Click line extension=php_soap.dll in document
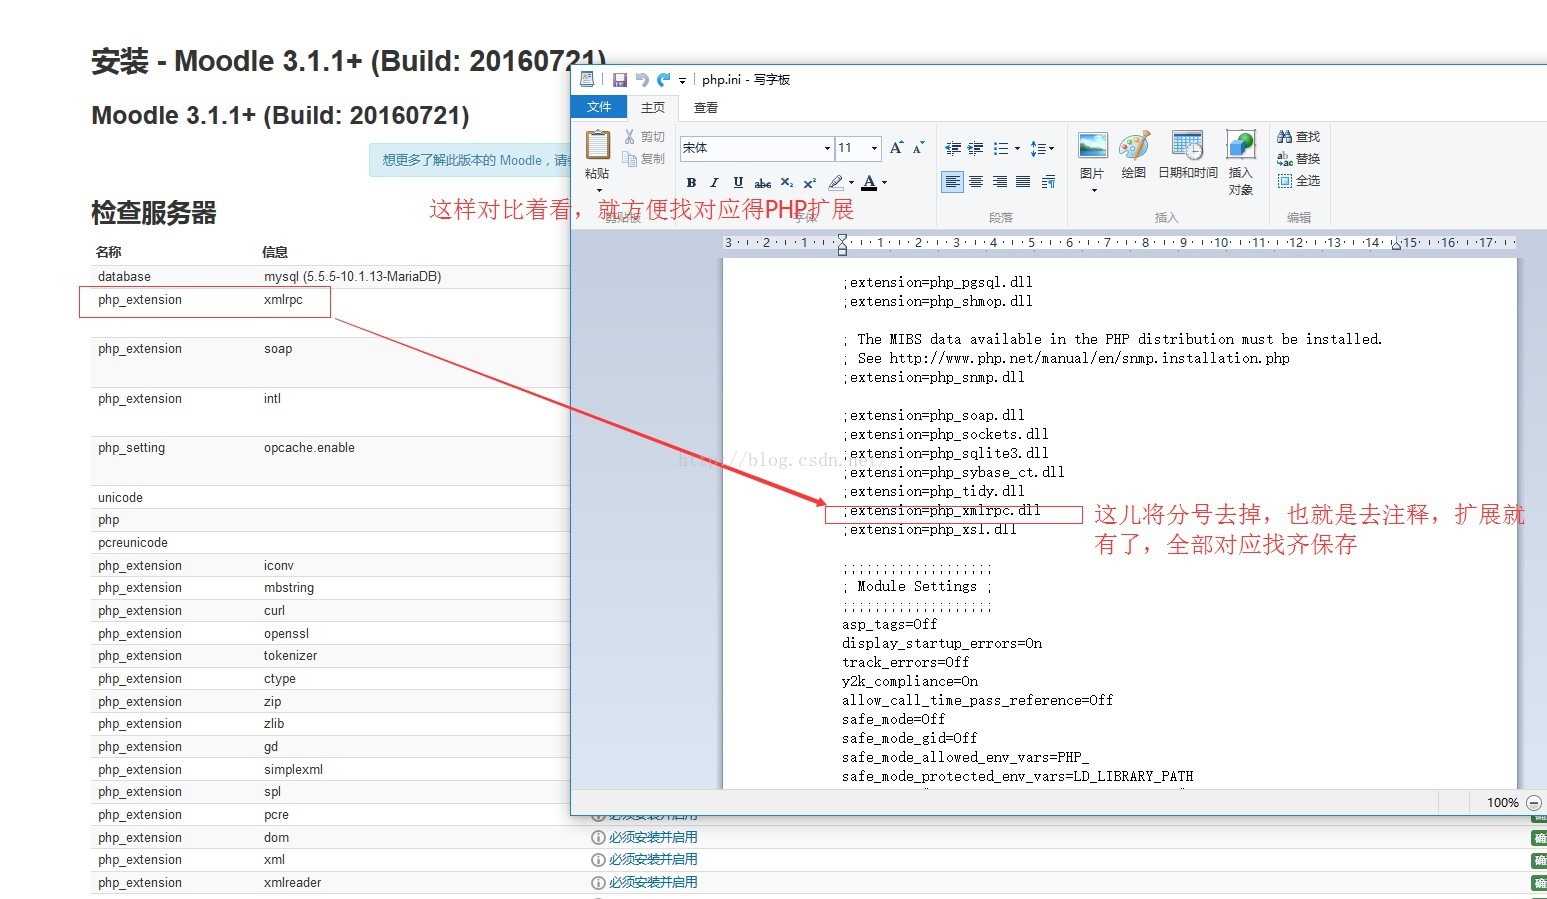Screen dimensions: 1547x899 [x=933, y=415]
